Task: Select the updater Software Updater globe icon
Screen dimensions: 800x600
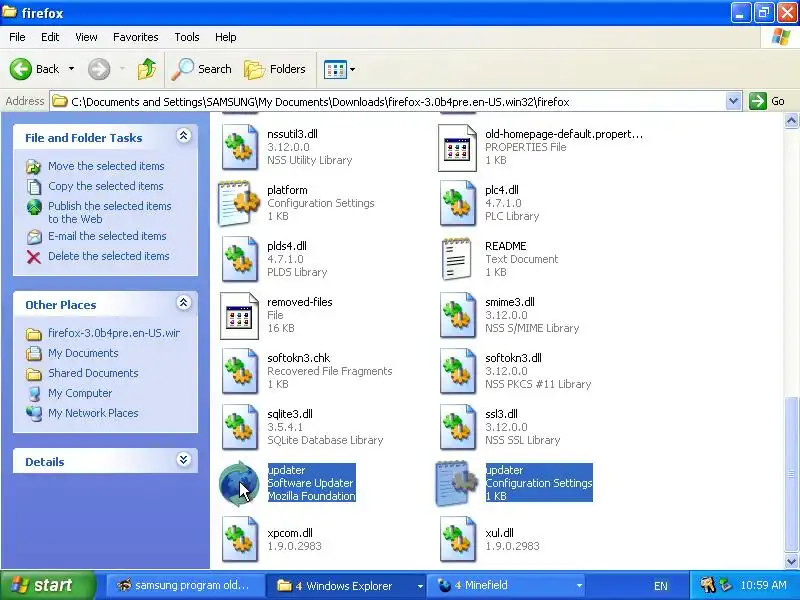Action: (x=239, y=483)
